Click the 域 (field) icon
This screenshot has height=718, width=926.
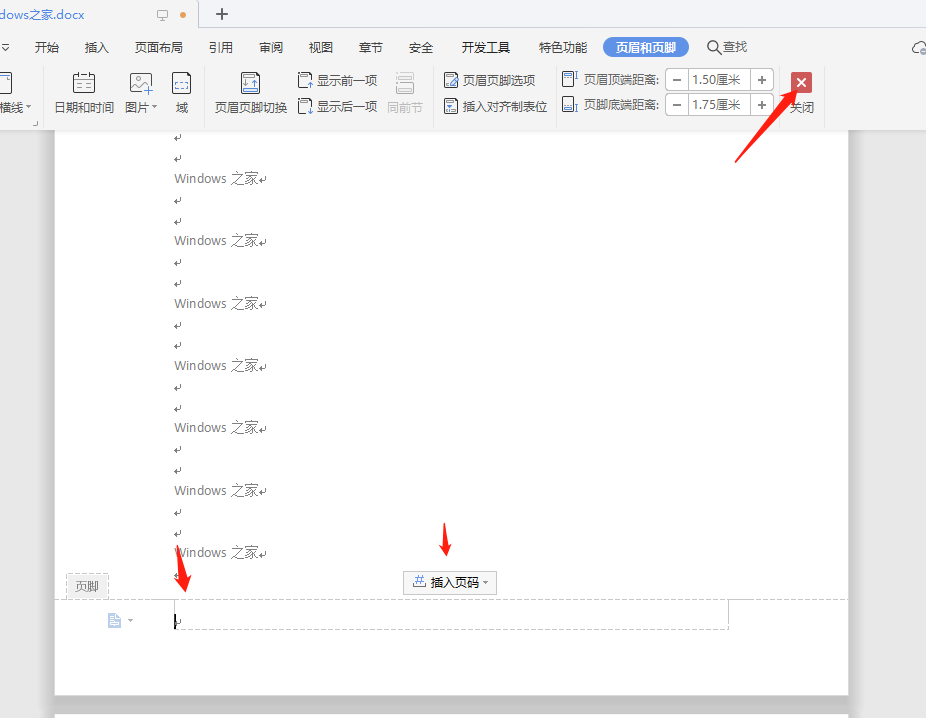(182, 84)
